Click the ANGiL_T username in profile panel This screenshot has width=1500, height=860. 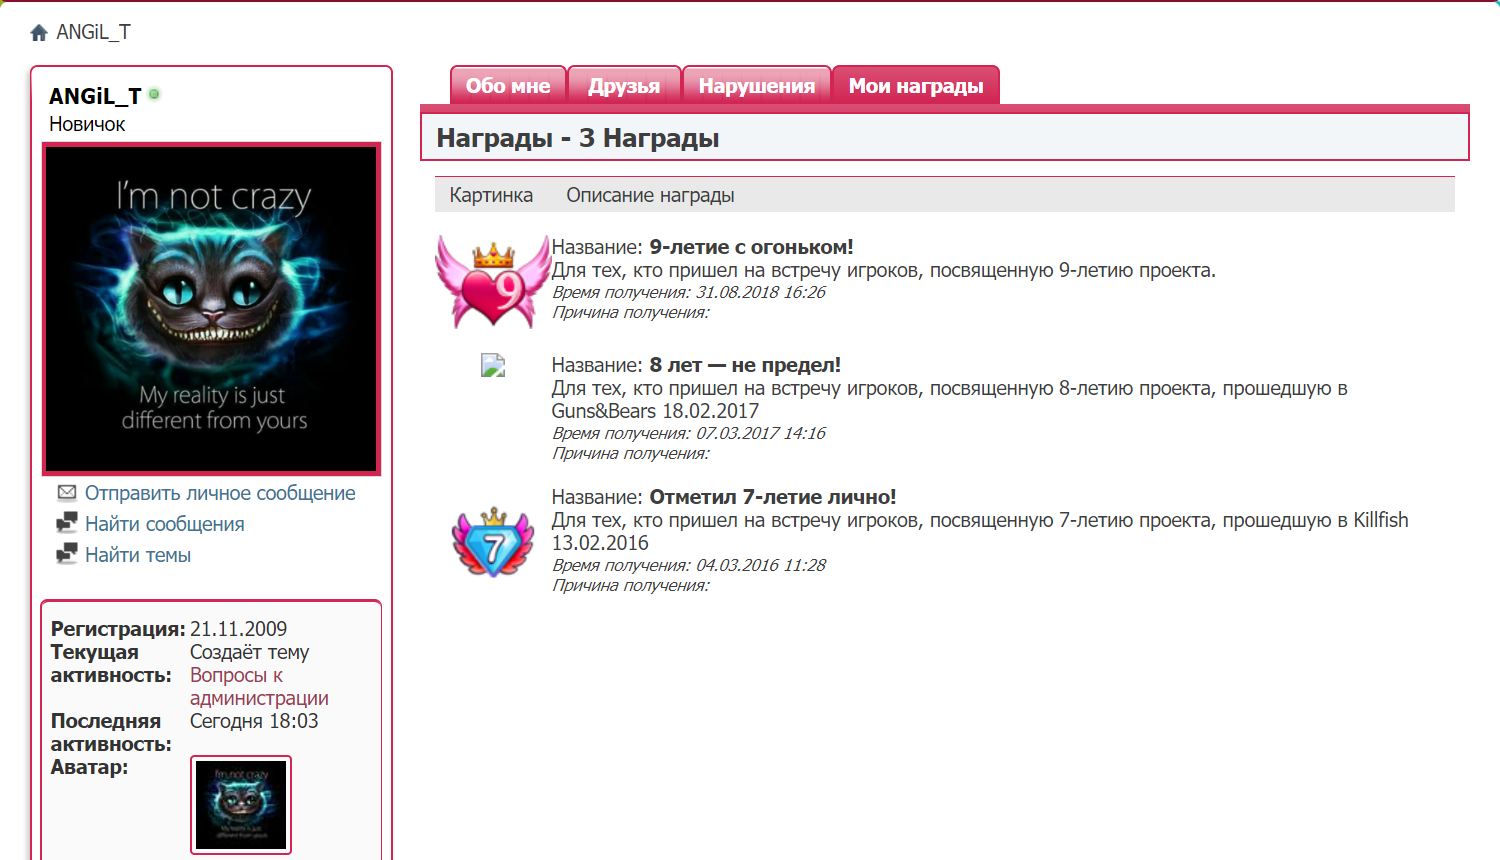pos(95,96)
